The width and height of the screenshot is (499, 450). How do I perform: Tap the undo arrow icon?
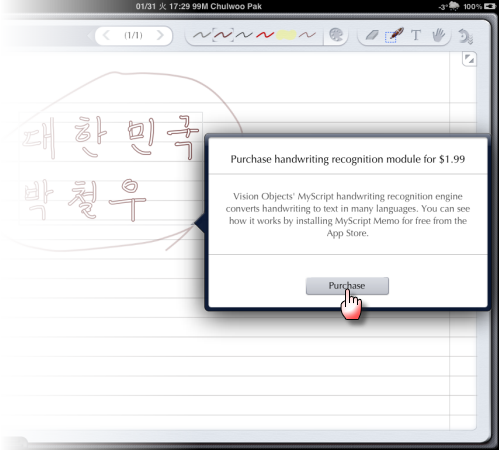[465, 36]
